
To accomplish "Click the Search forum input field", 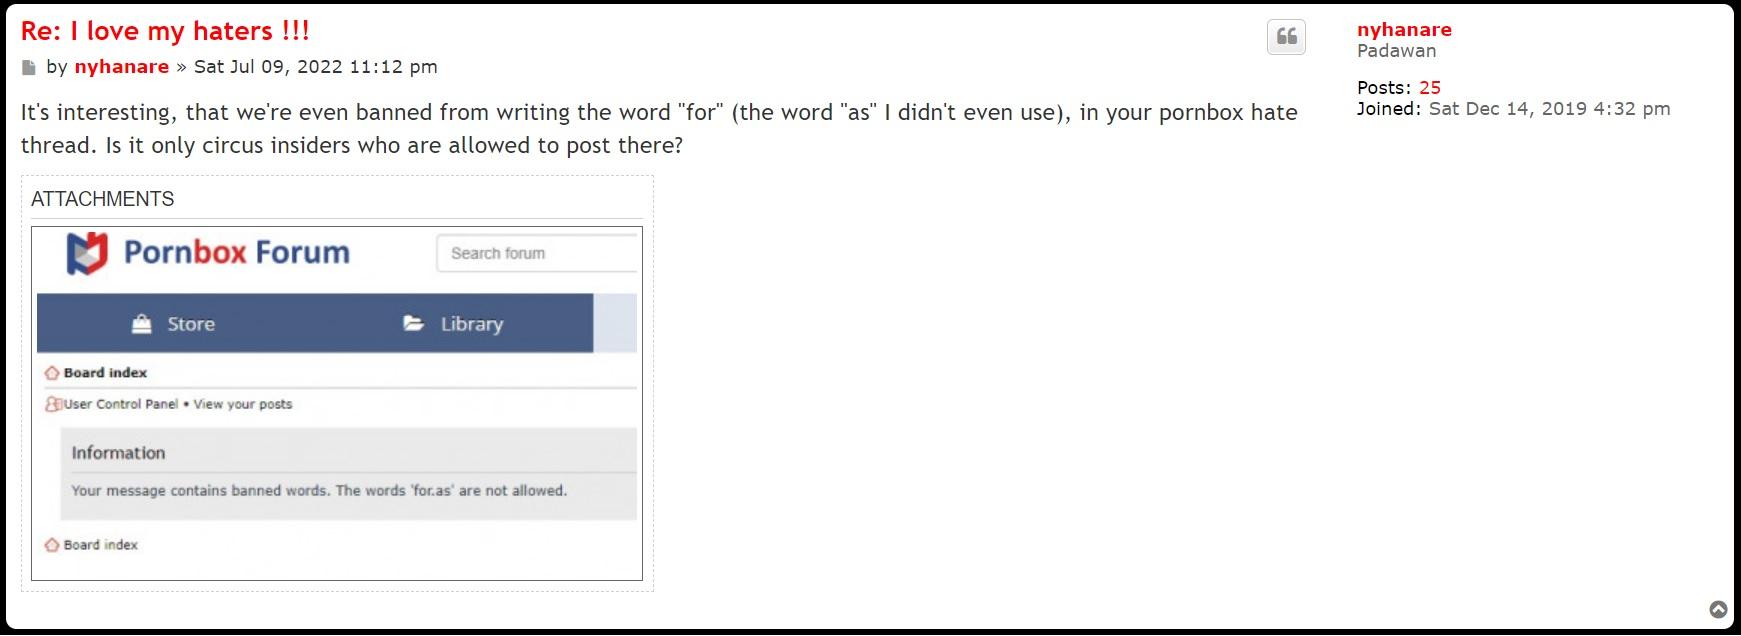I will tap(538, 253).
